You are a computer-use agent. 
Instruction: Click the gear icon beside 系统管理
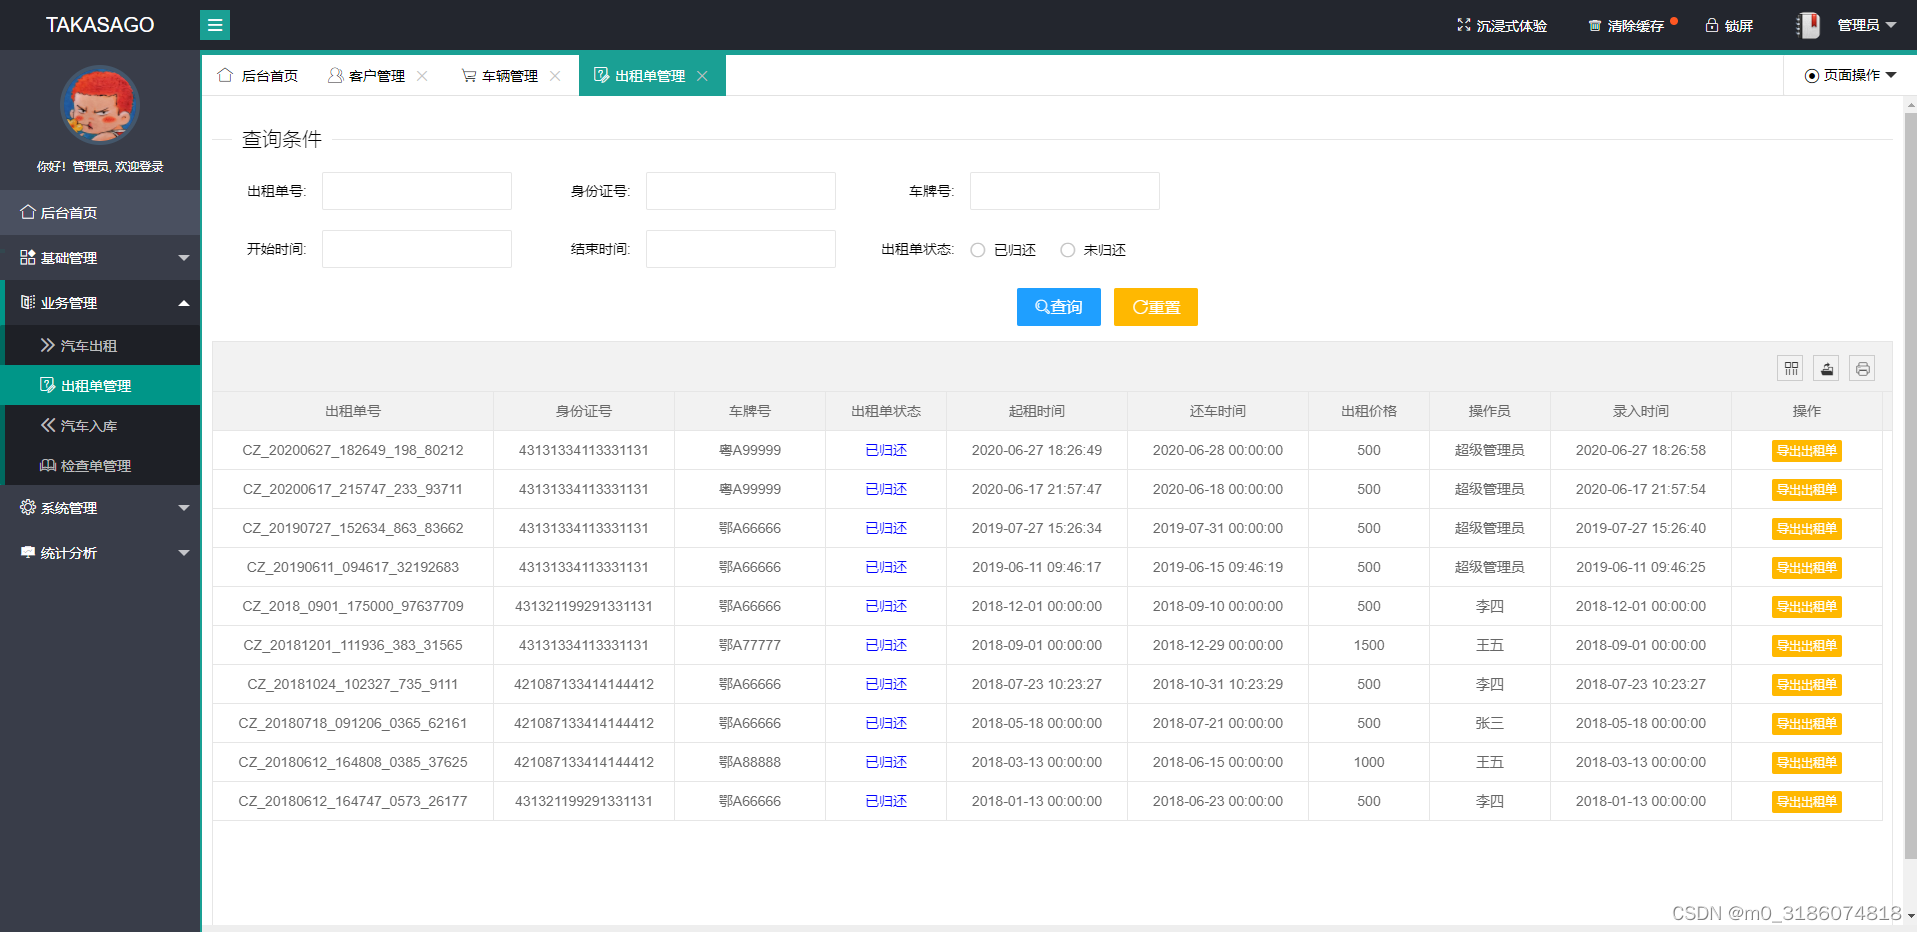[28, 507]
